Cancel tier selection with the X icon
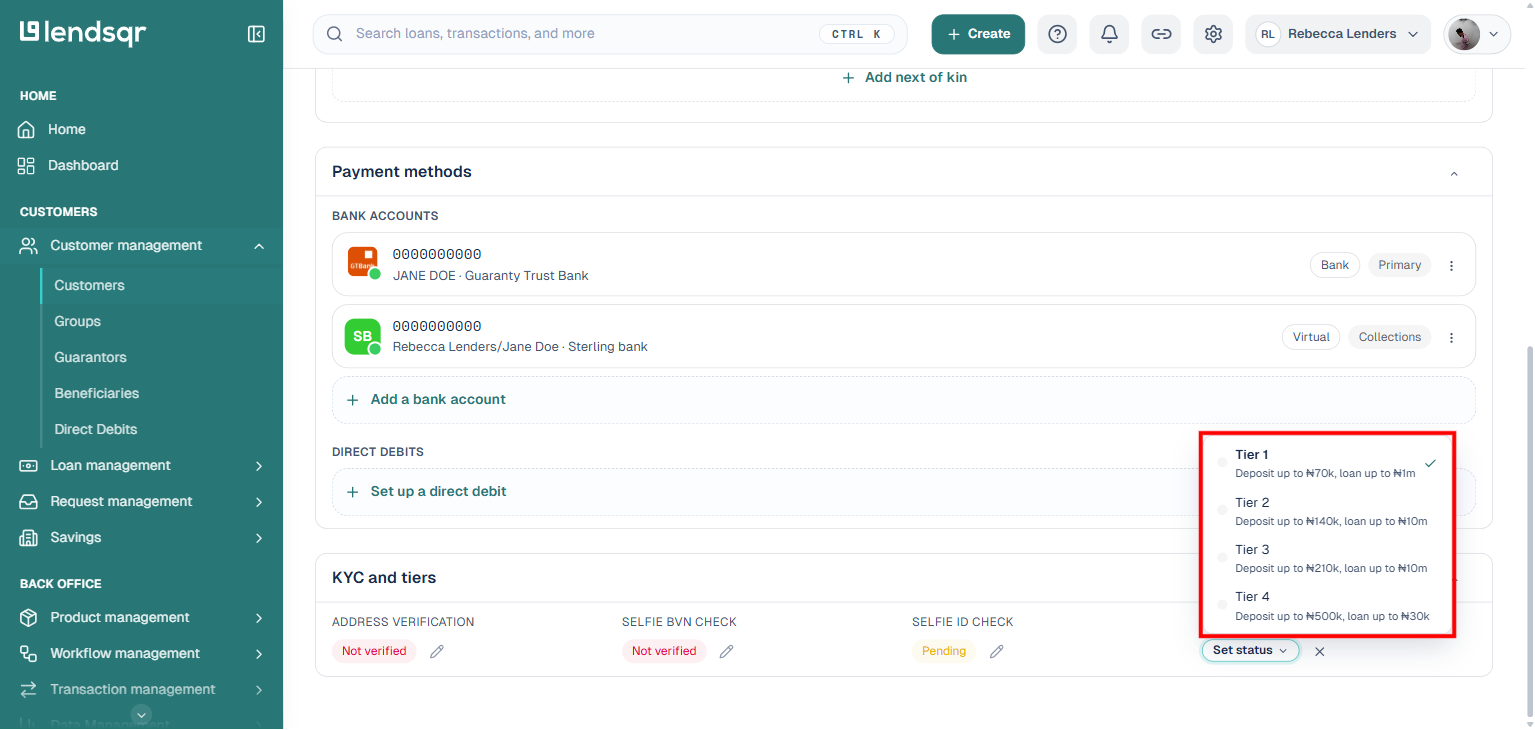The height and width of the screenshot is (730, 1535). 1320,651
